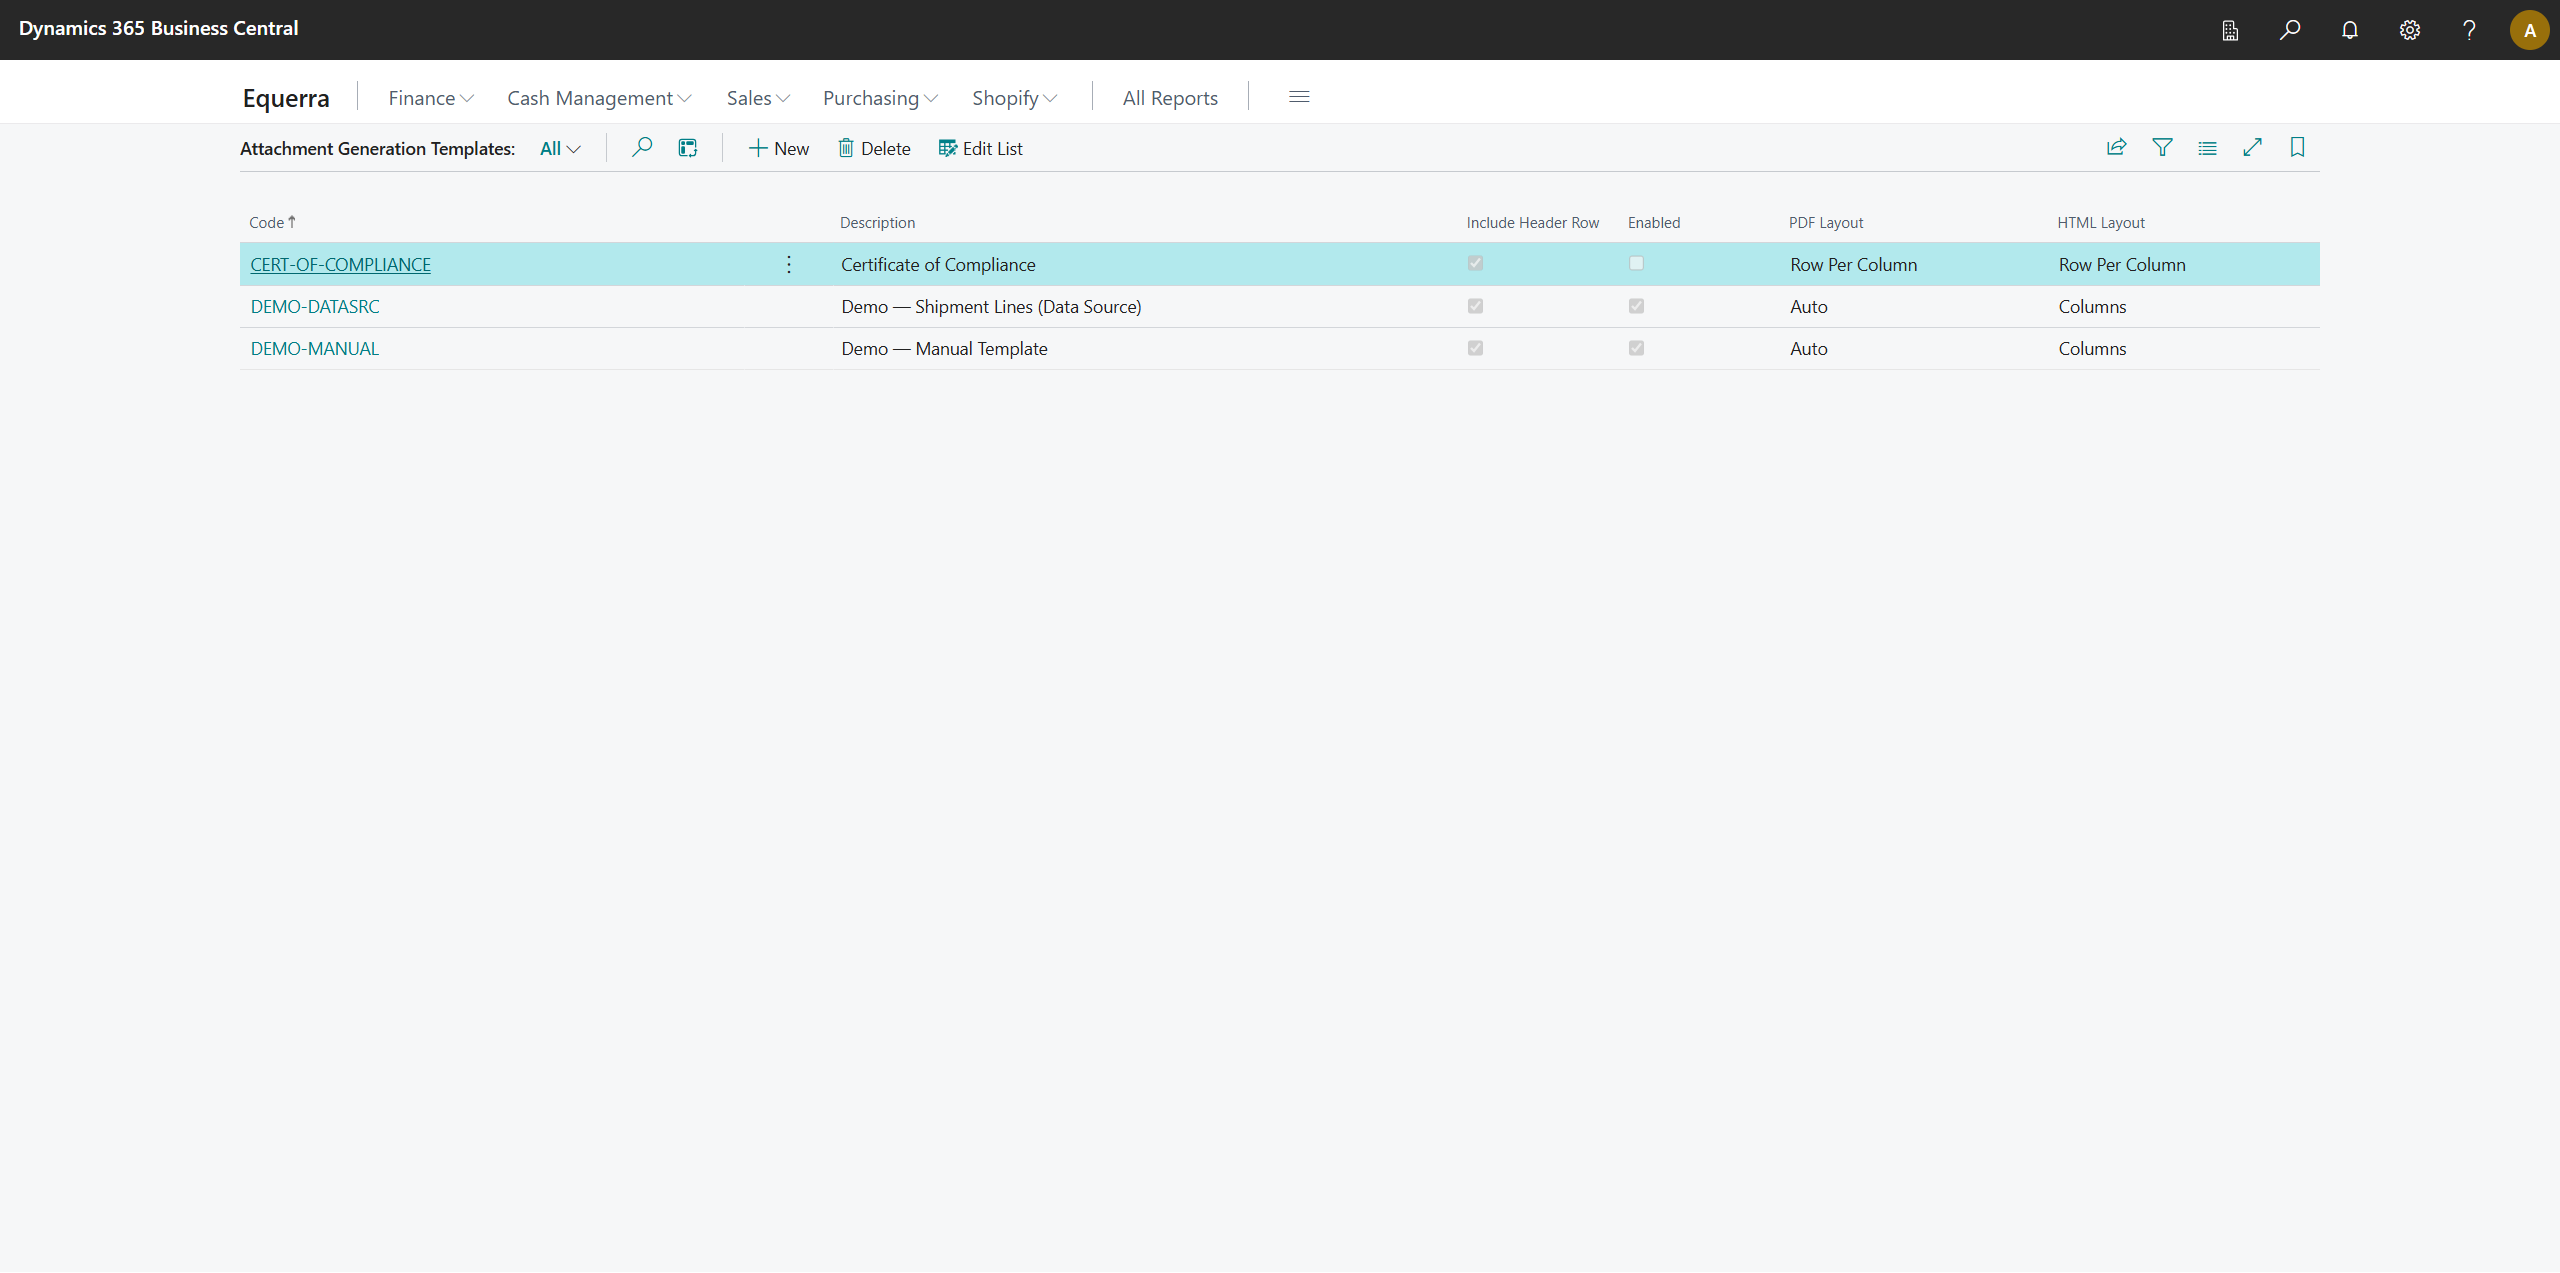The width and height of the screenshot is (2560, 1273).
Task: Open the Help question mark
Action: [x=2469, y=30]
